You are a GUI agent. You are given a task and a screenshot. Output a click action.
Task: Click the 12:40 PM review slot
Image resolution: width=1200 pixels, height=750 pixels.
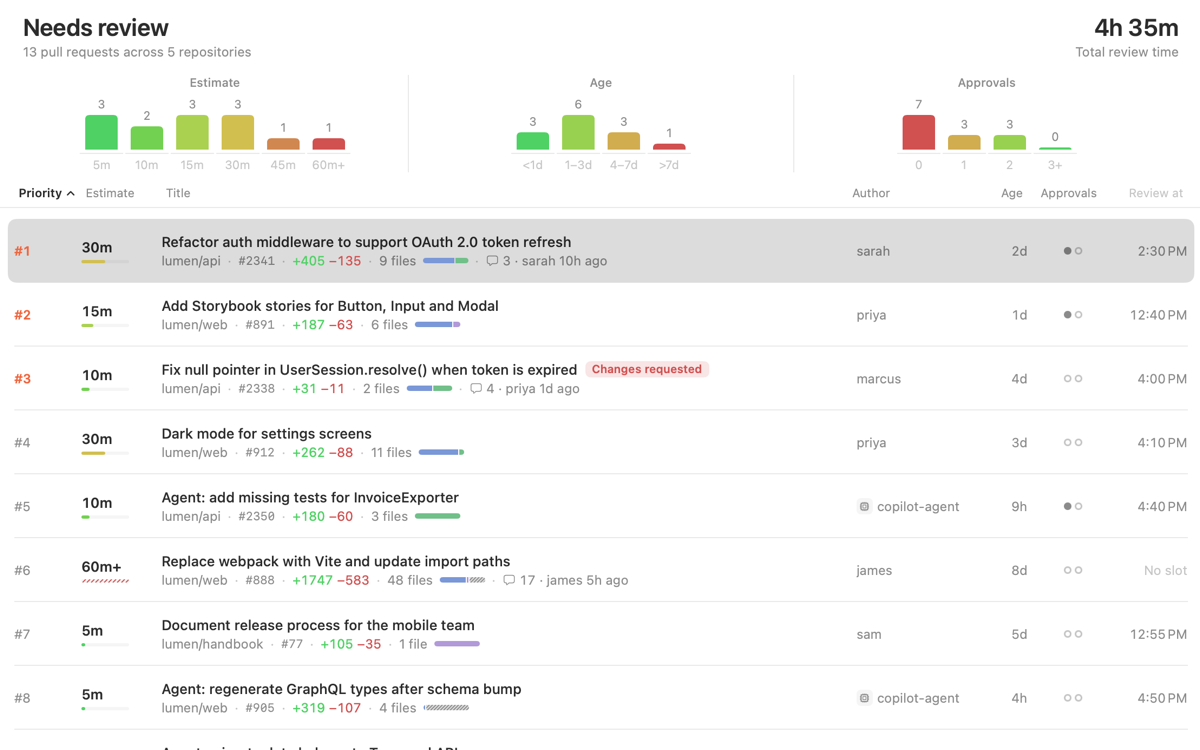point(1158,315)
